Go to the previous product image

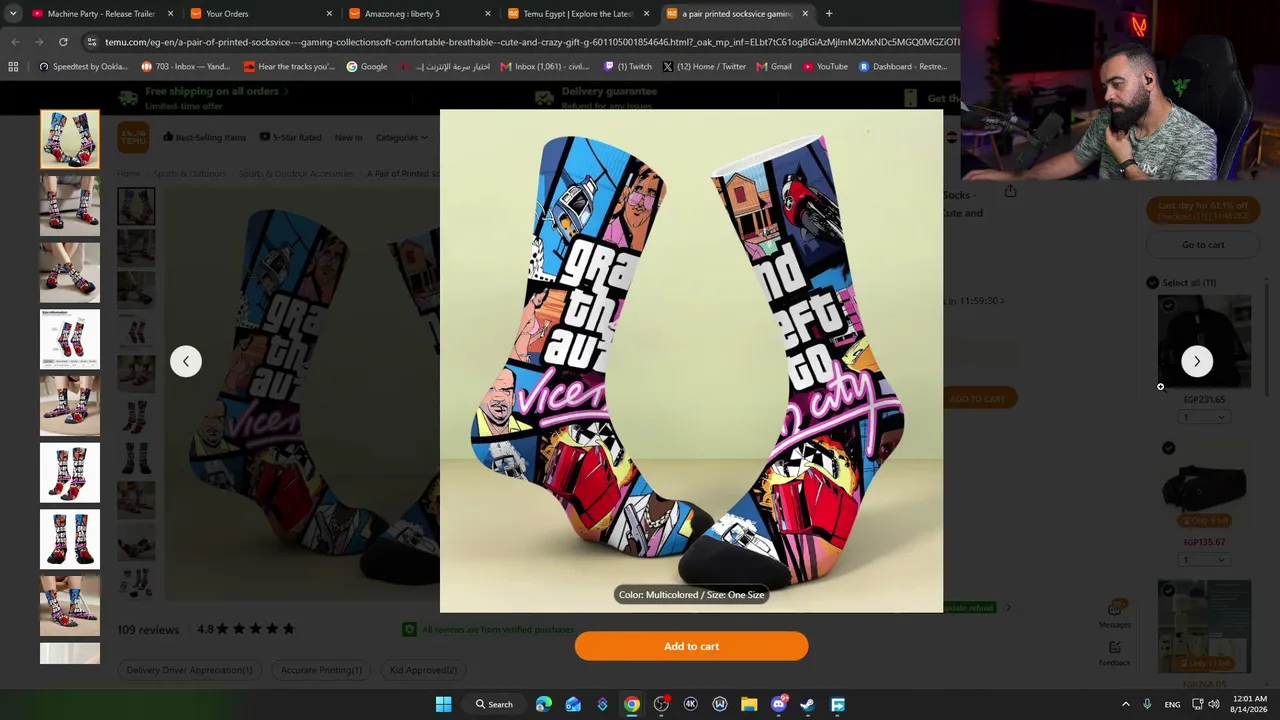coord(185,361)
